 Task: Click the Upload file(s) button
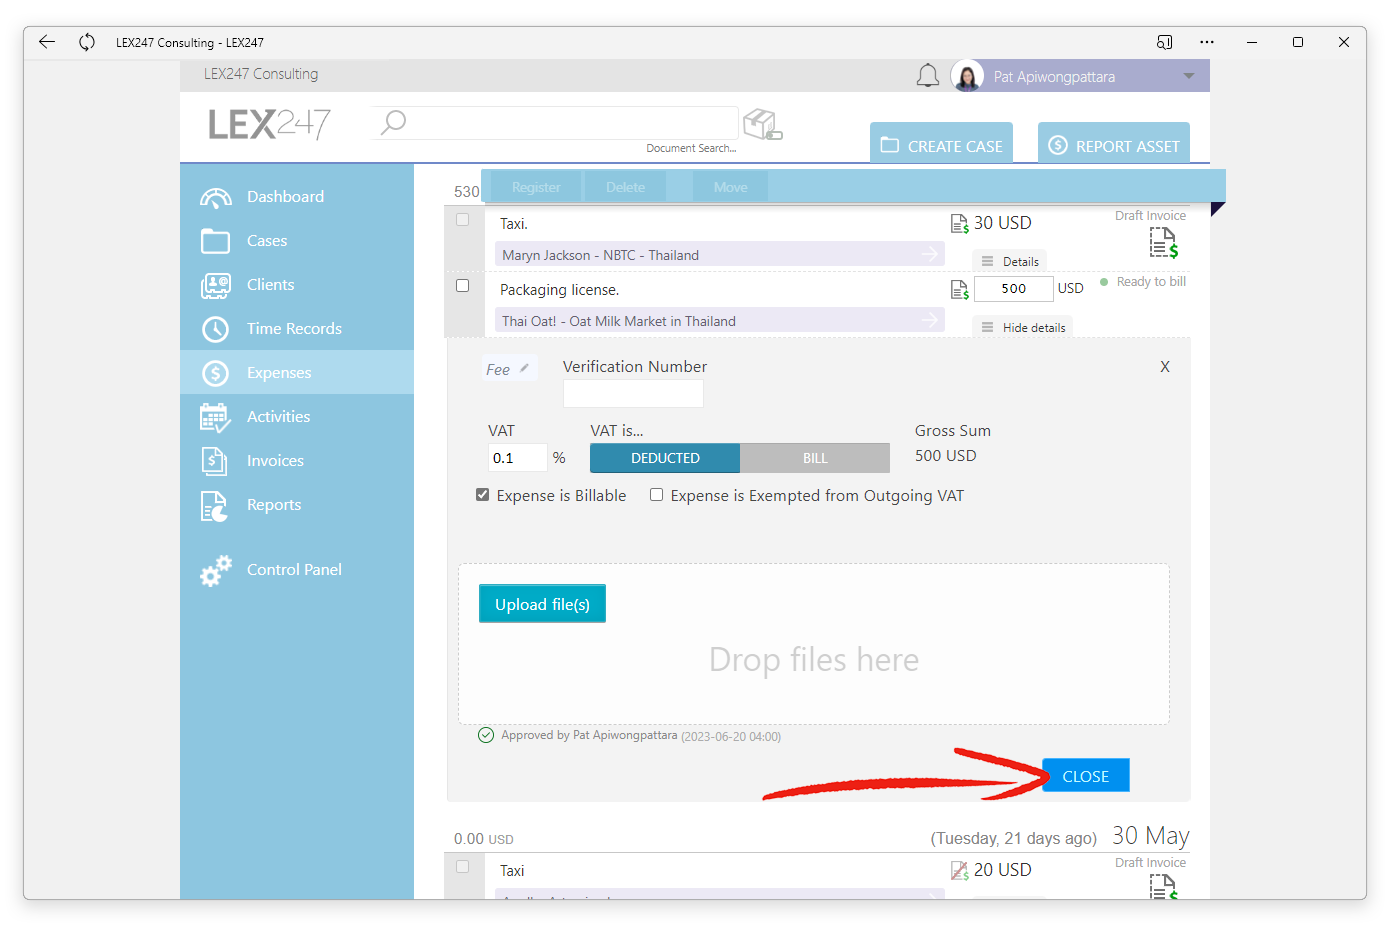coord(542,604)
